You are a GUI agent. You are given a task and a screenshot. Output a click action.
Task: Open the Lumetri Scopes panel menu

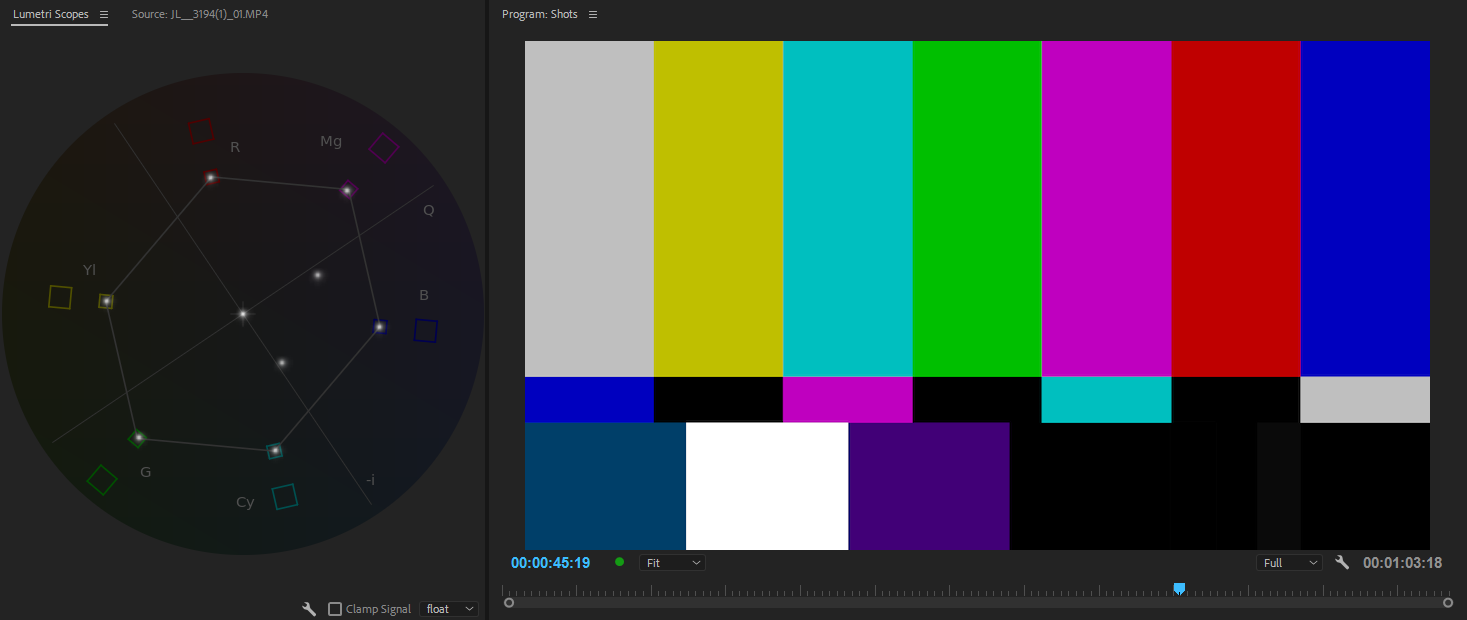point(104,14)
